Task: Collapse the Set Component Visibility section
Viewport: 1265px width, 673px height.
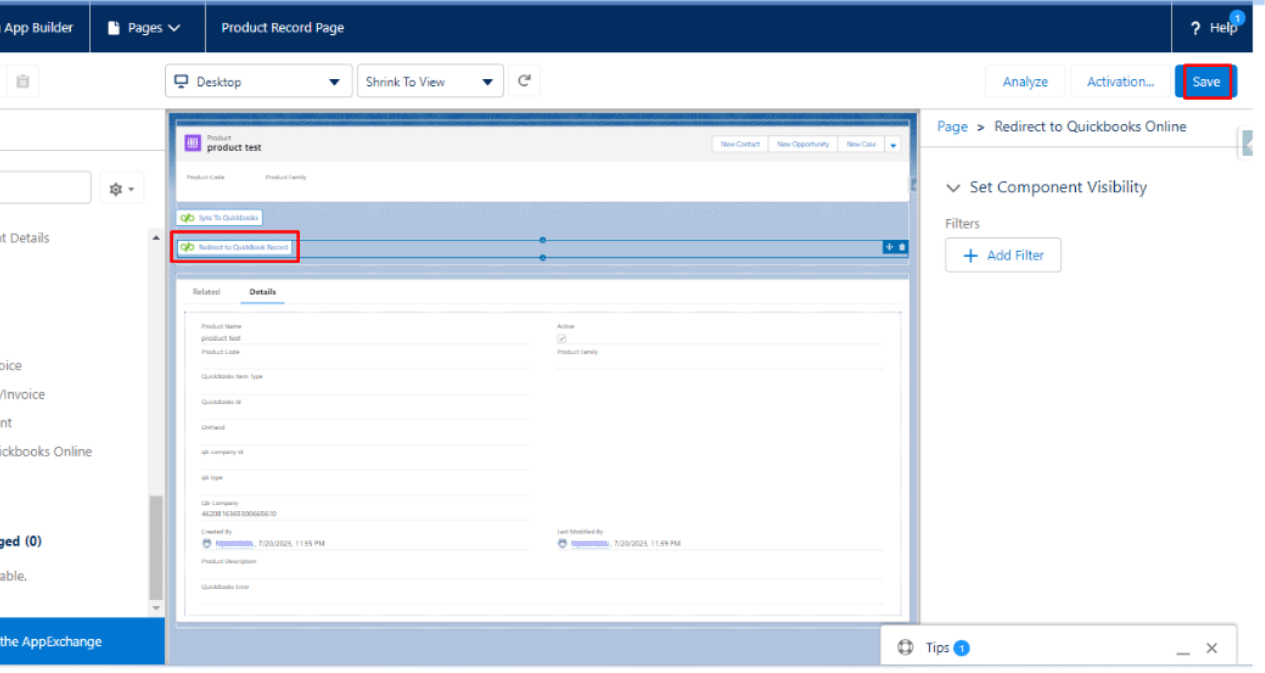Action: point(952,188)
